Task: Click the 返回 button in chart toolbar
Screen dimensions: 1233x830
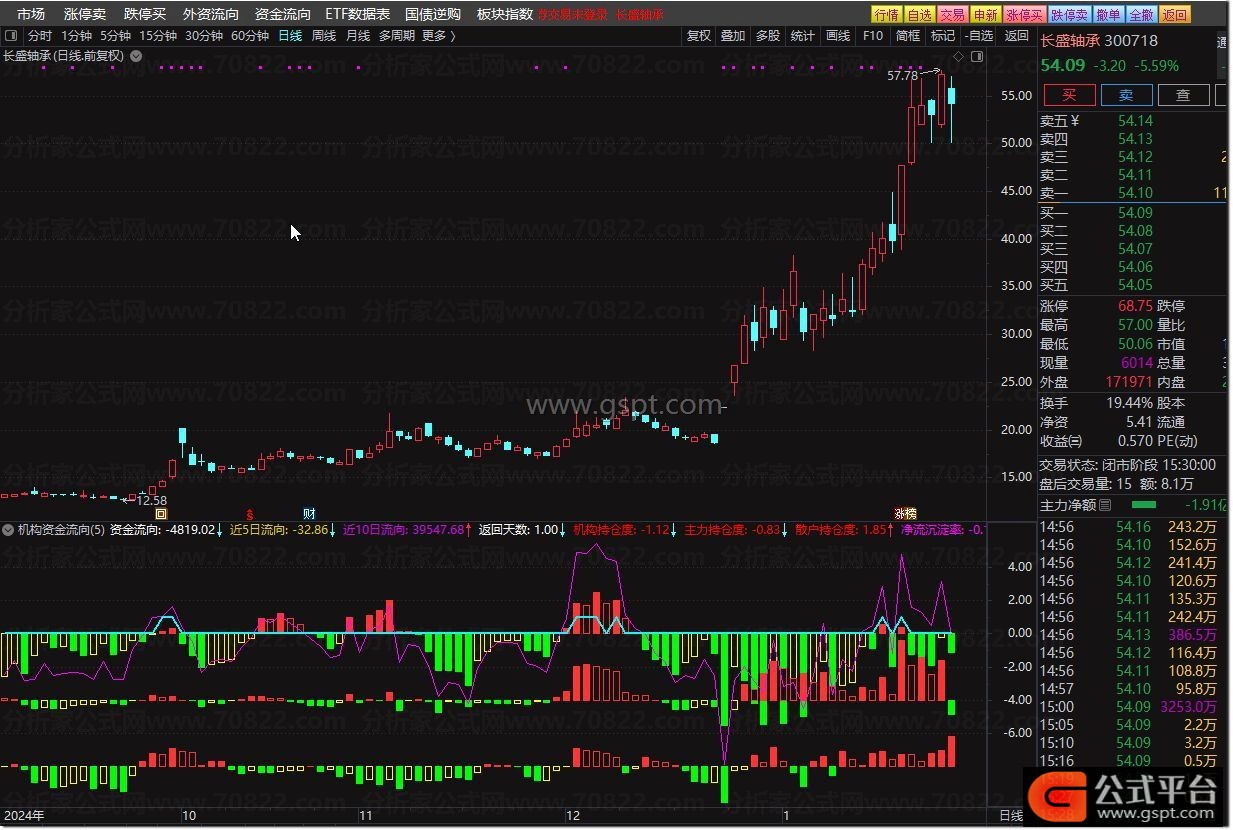Action: (1016, 36)
